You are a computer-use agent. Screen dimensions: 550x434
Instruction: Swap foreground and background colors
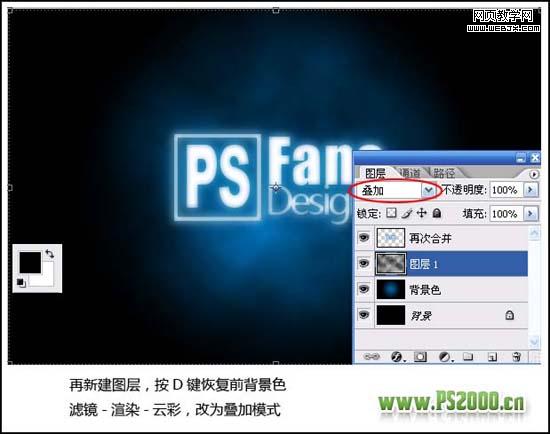click(x=50, y=253)
